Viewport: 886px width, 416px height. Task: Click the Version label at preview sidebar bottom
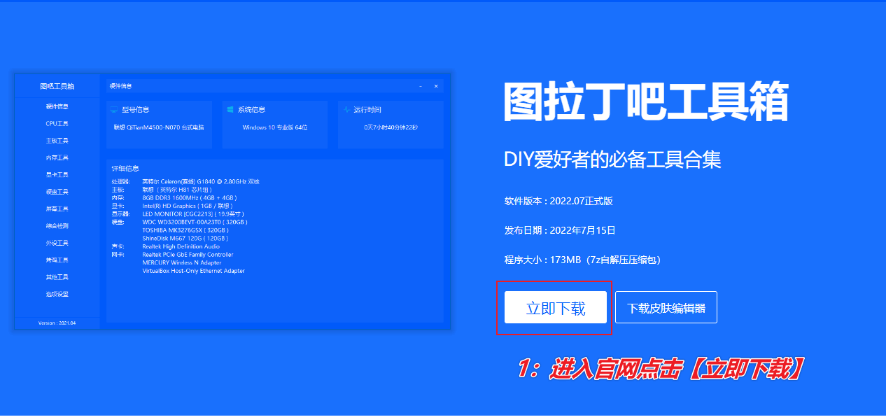[x=57, y=323]
